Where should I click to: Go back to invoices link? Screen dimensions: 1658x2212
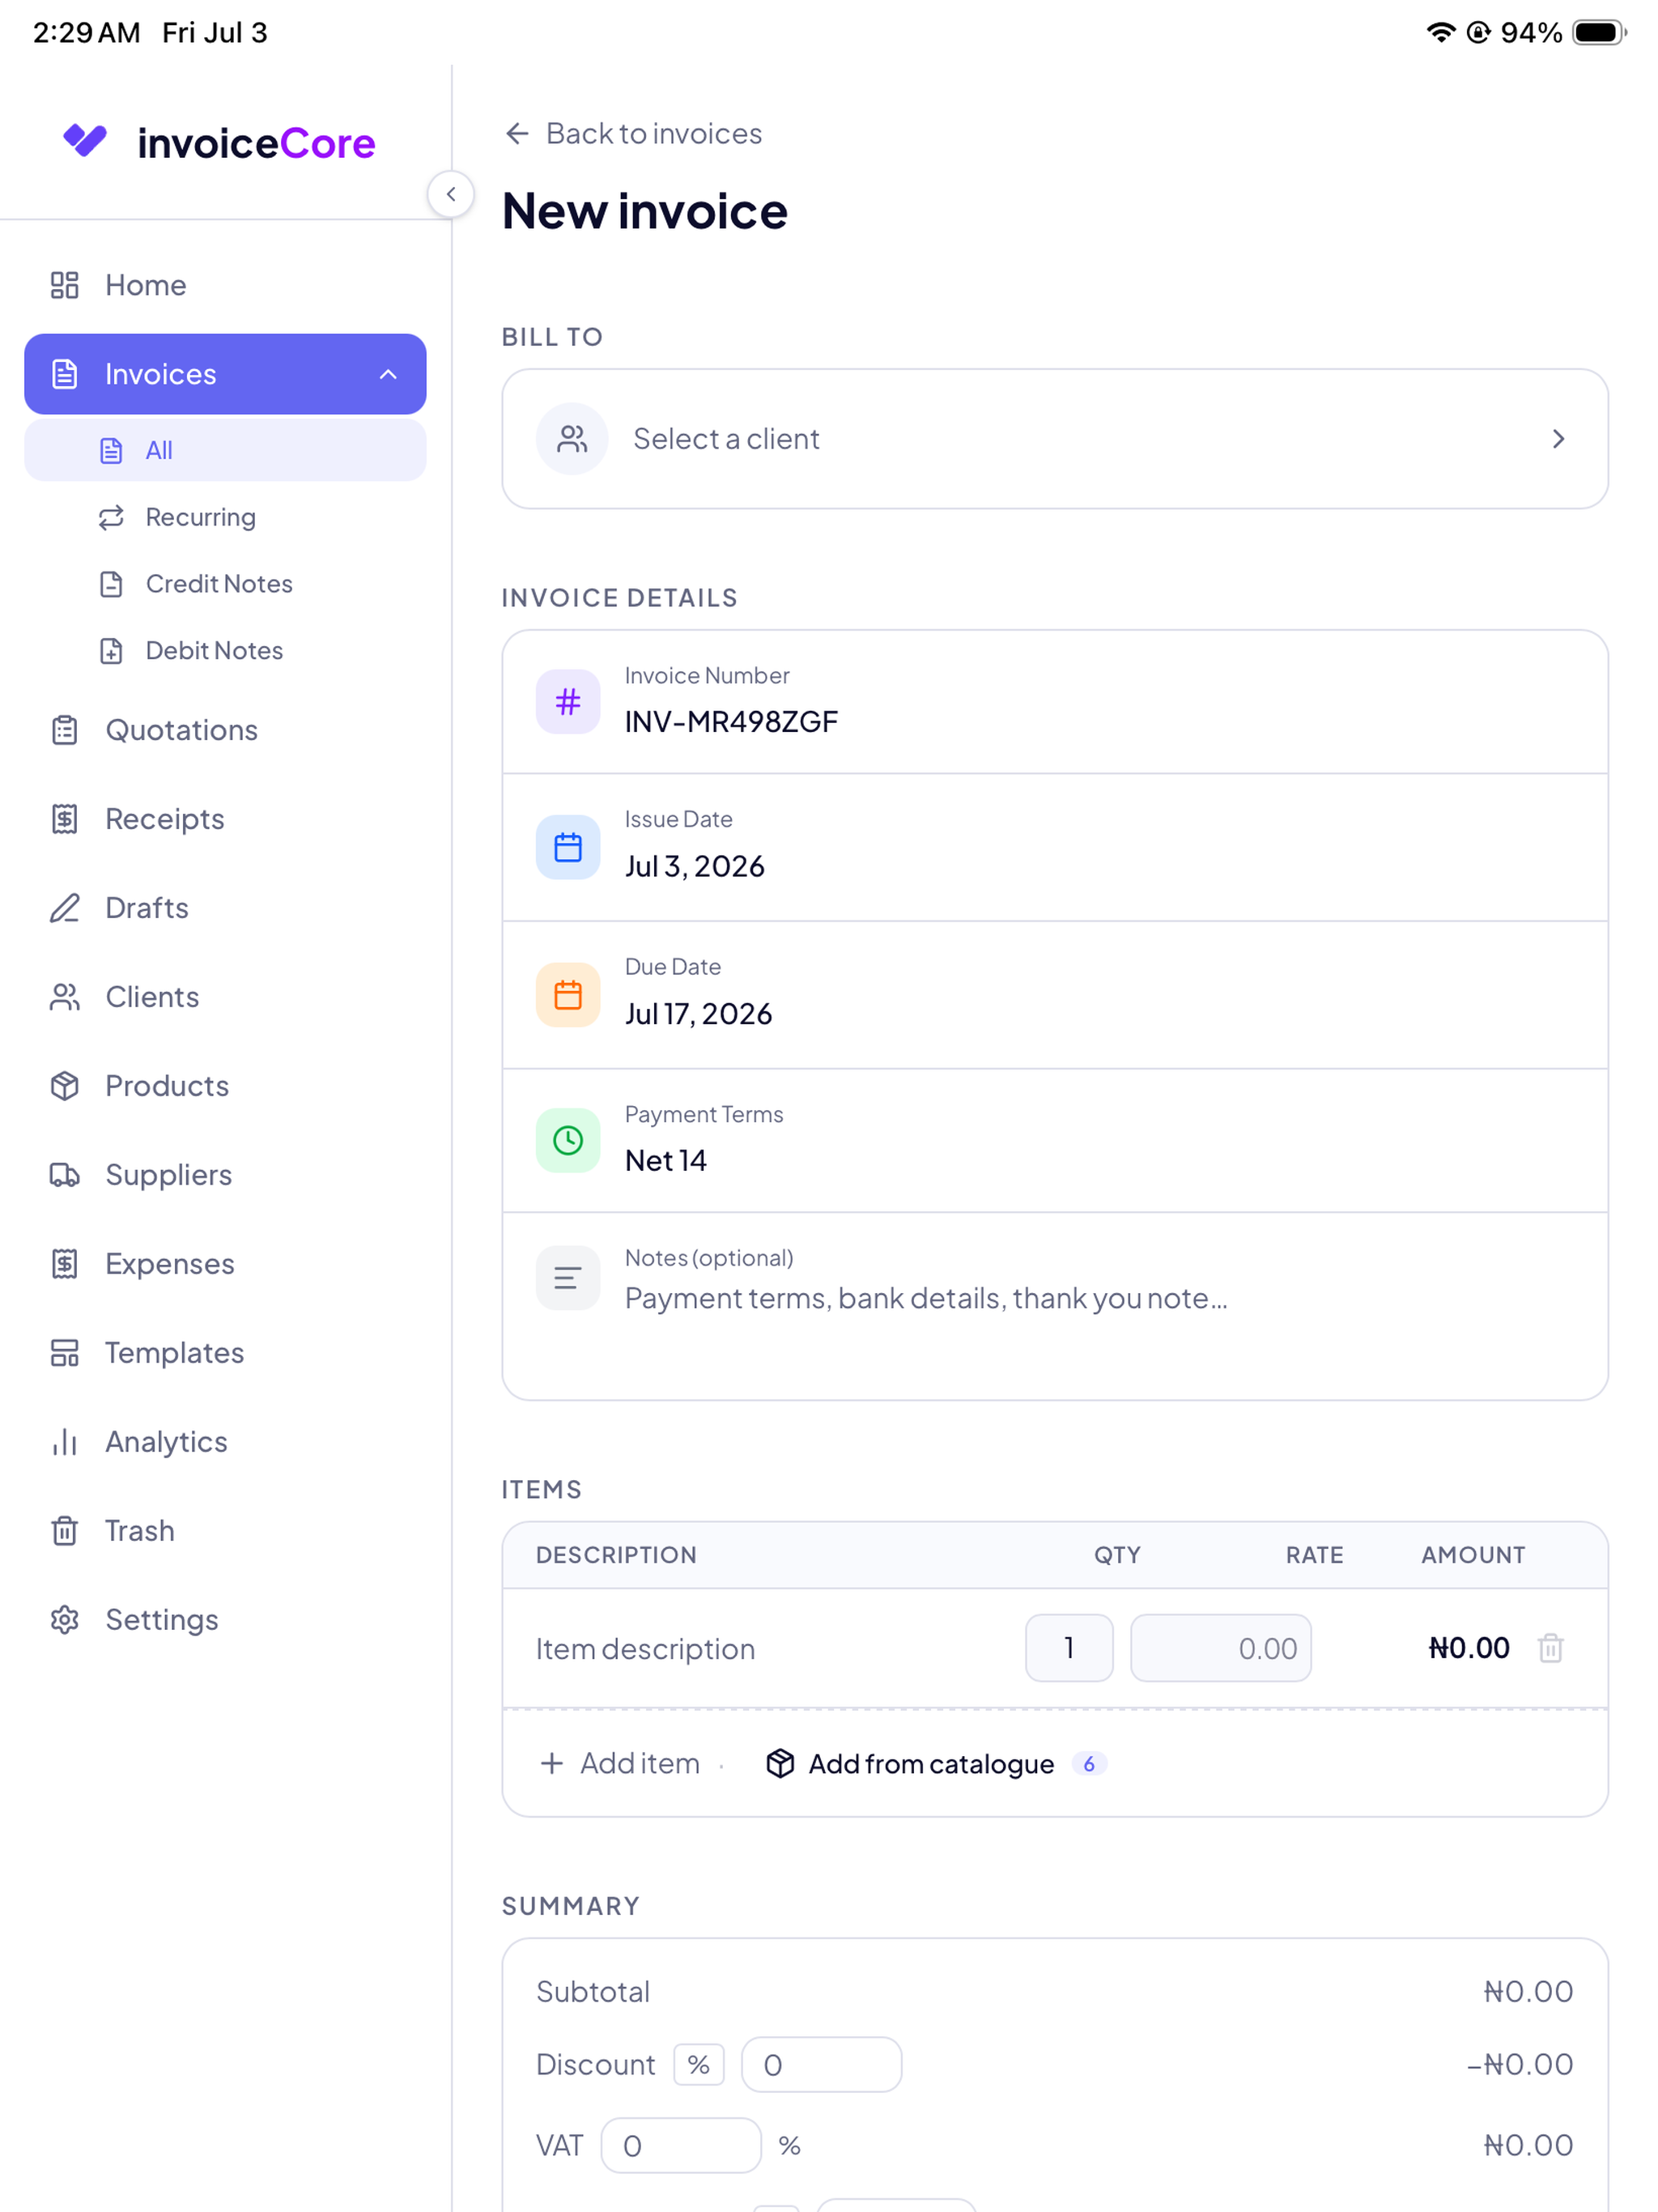point(633,134)
